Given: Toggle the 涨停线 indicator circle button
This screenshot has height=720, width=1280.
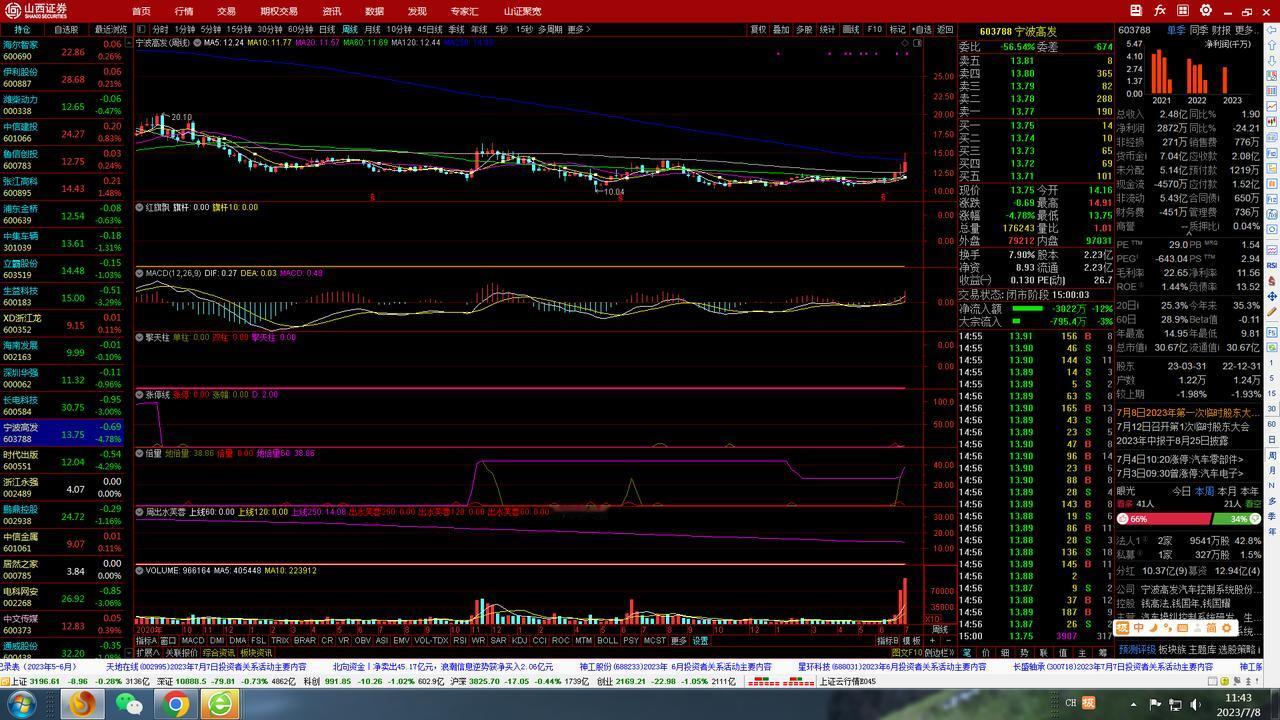Looking at the screenshot, I should click(140, 395).
